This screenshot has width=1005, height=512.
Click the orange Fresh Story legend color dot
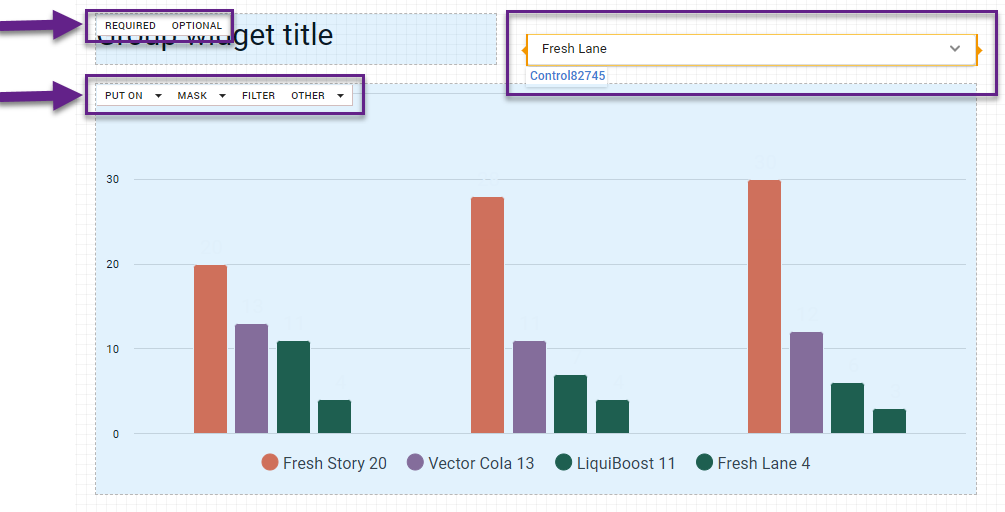click(270, 462)
